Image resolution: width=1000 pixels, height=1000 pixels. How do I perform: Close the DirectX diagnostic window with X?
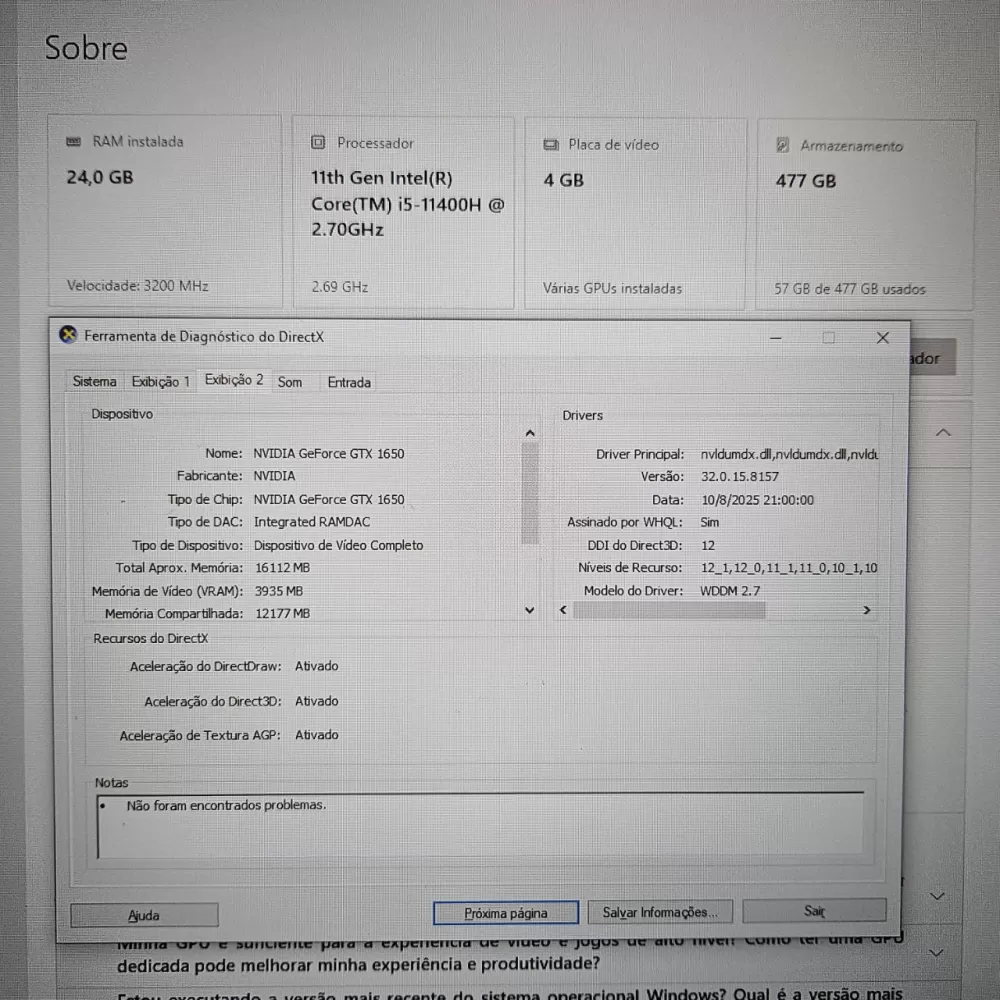click(882, 338)
